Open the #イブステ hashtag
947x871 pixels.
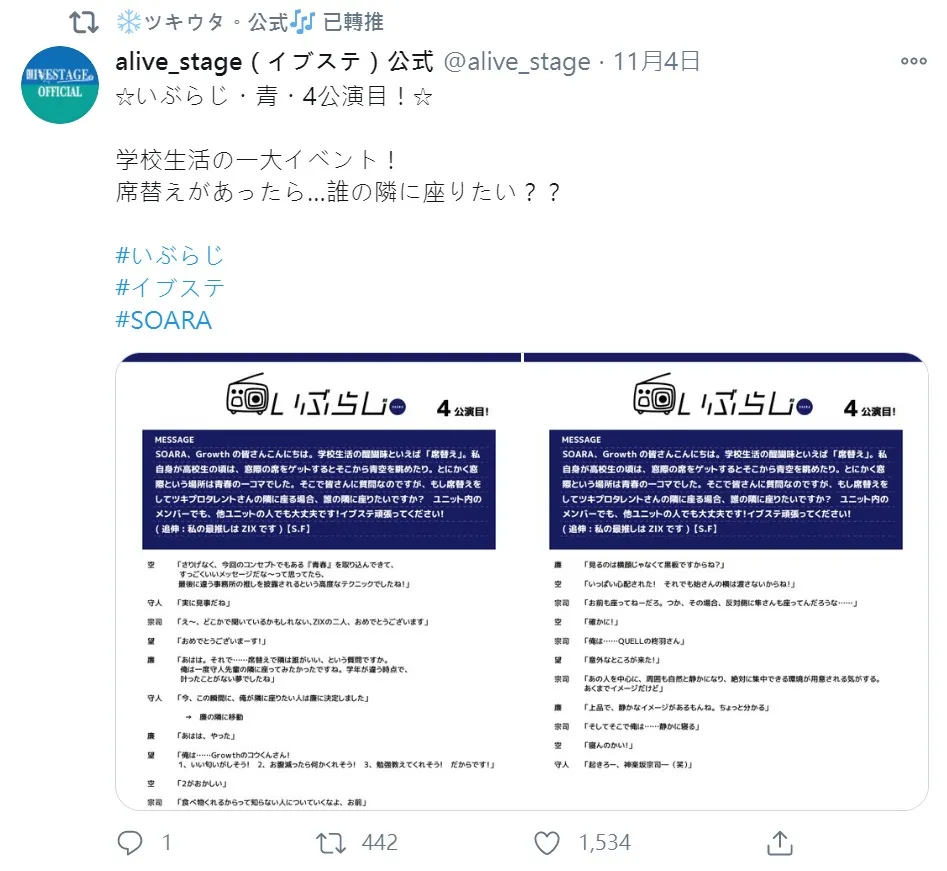(170, 288)
